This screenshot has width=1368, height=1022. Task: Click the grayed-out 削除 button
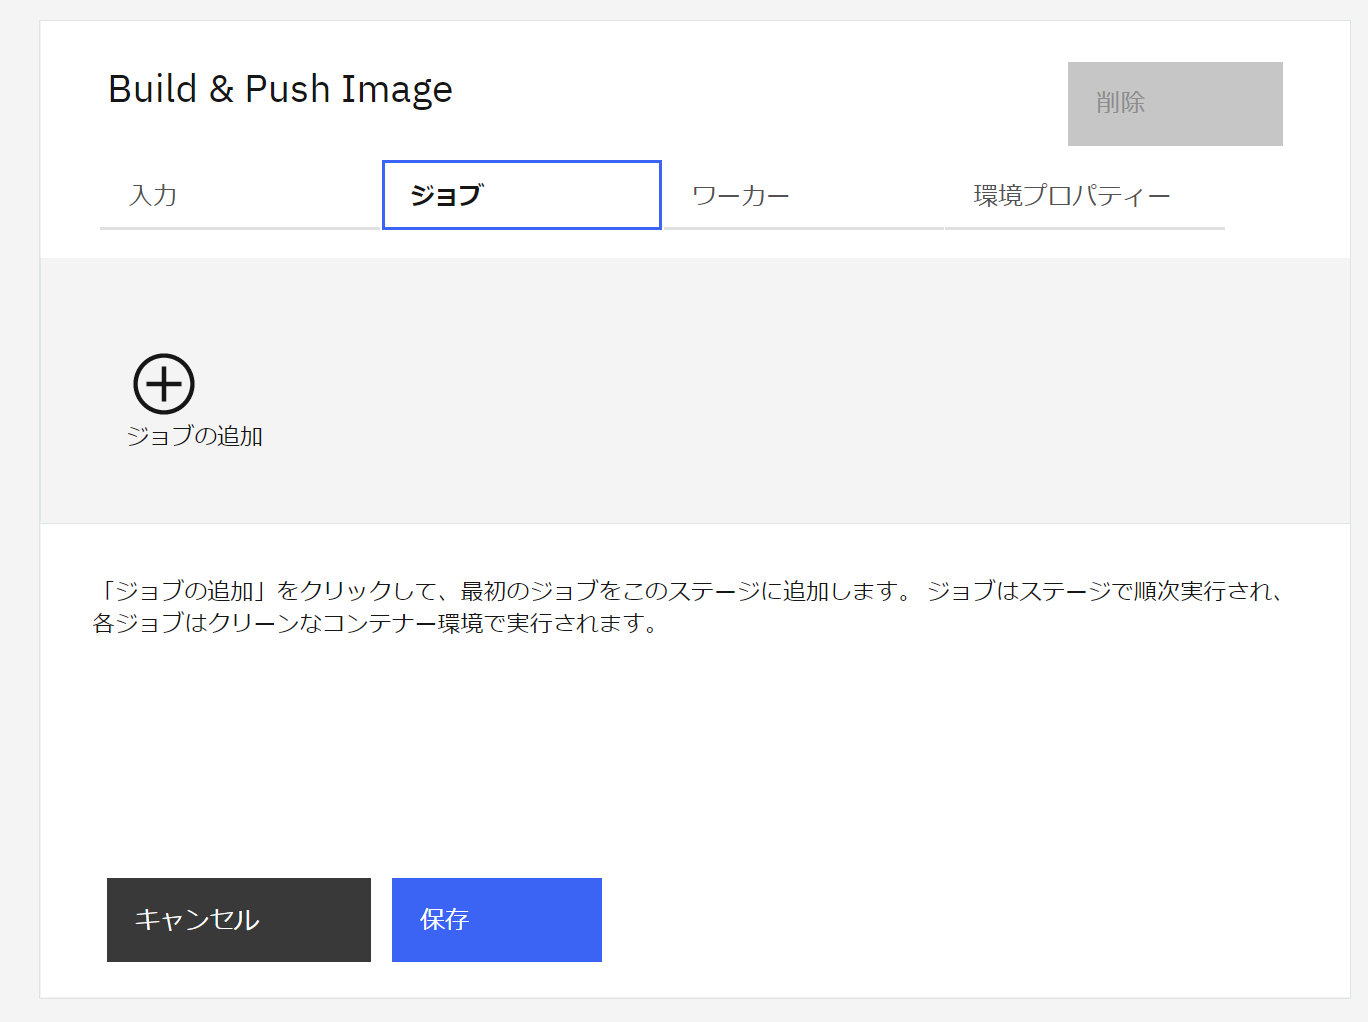coord(1174,104)
